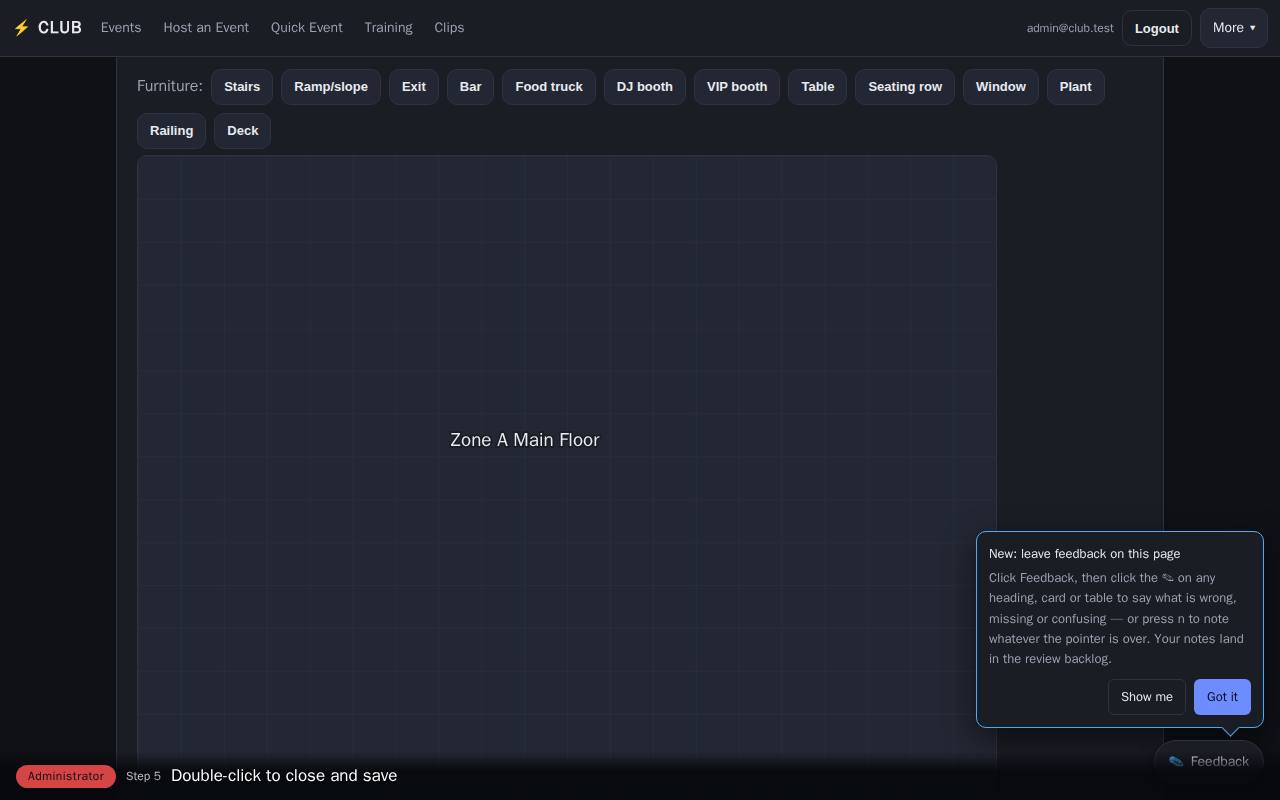Open Quick Event from the navbar

pyautogui.click(x=307, y=28)
